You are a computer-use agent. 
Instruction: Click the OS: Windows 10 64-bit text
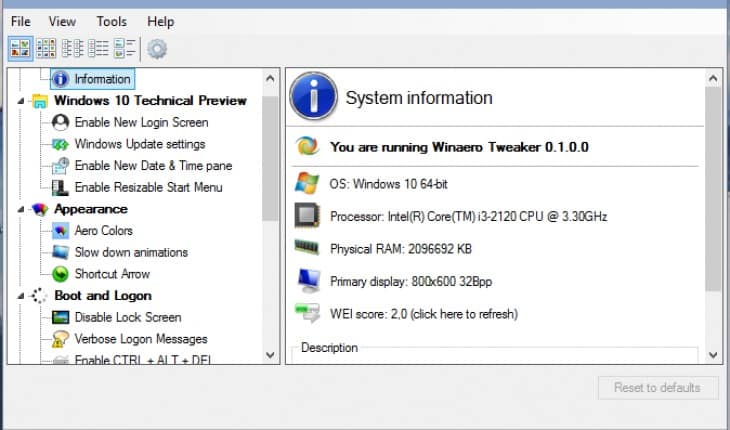coord(389,184)
